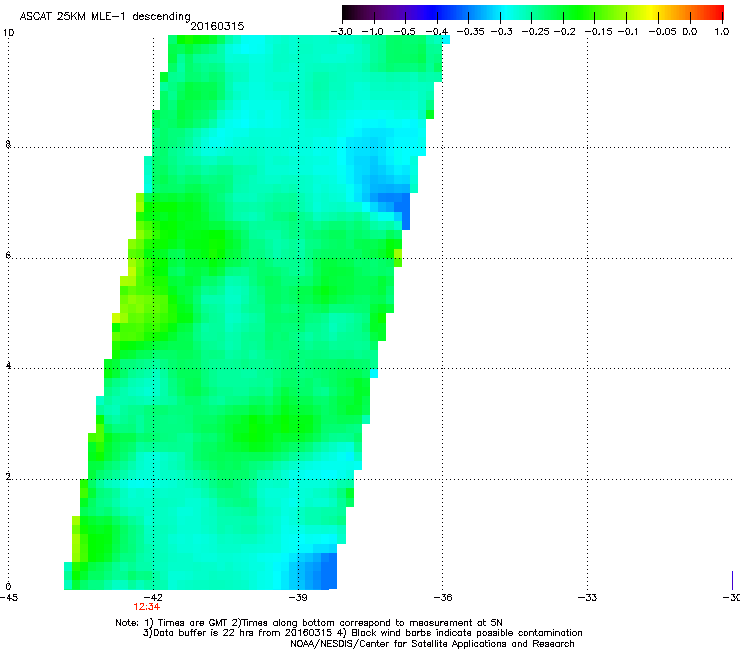Click the longitude axis label -39
This screenshot has width=740, height=650.
click(298, 598)
